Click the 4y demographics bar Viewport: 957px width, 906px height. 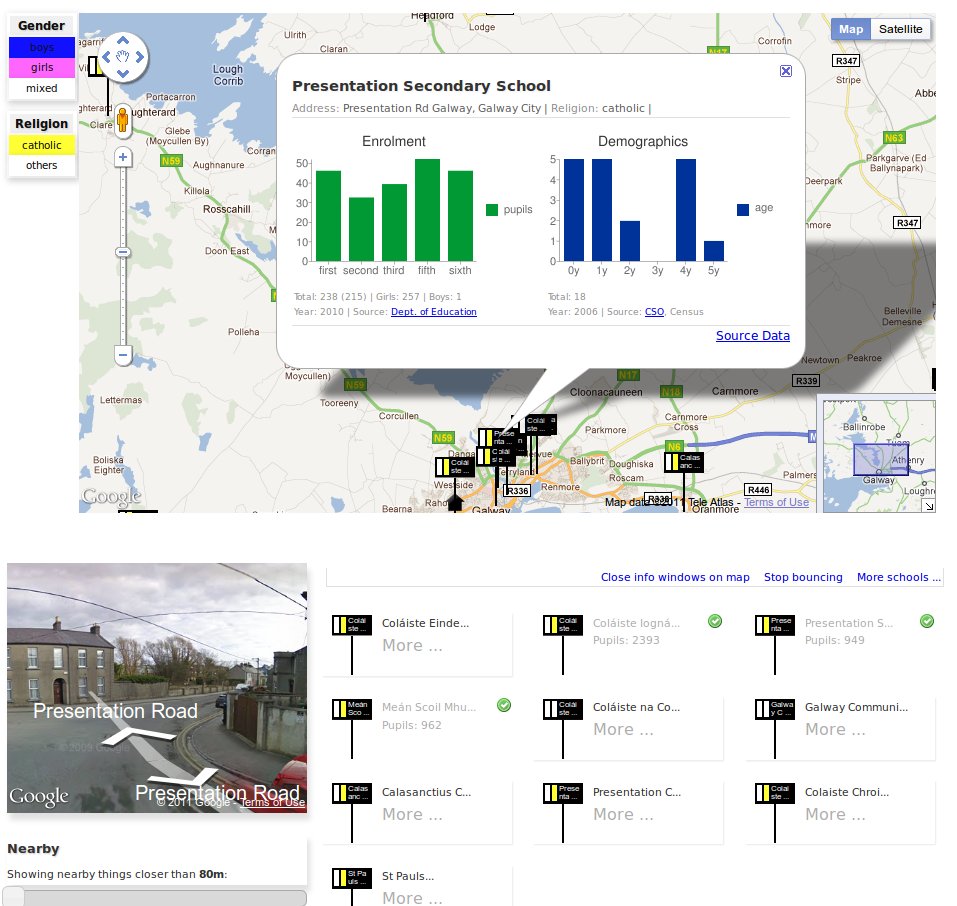[686, 210]
